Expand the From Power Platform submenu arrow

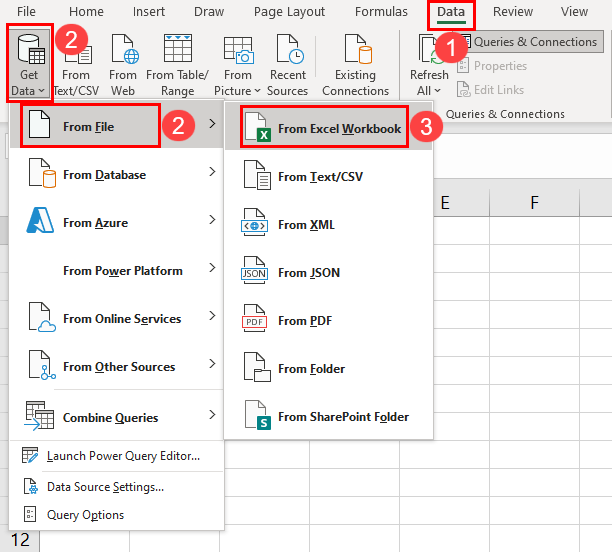212,267
